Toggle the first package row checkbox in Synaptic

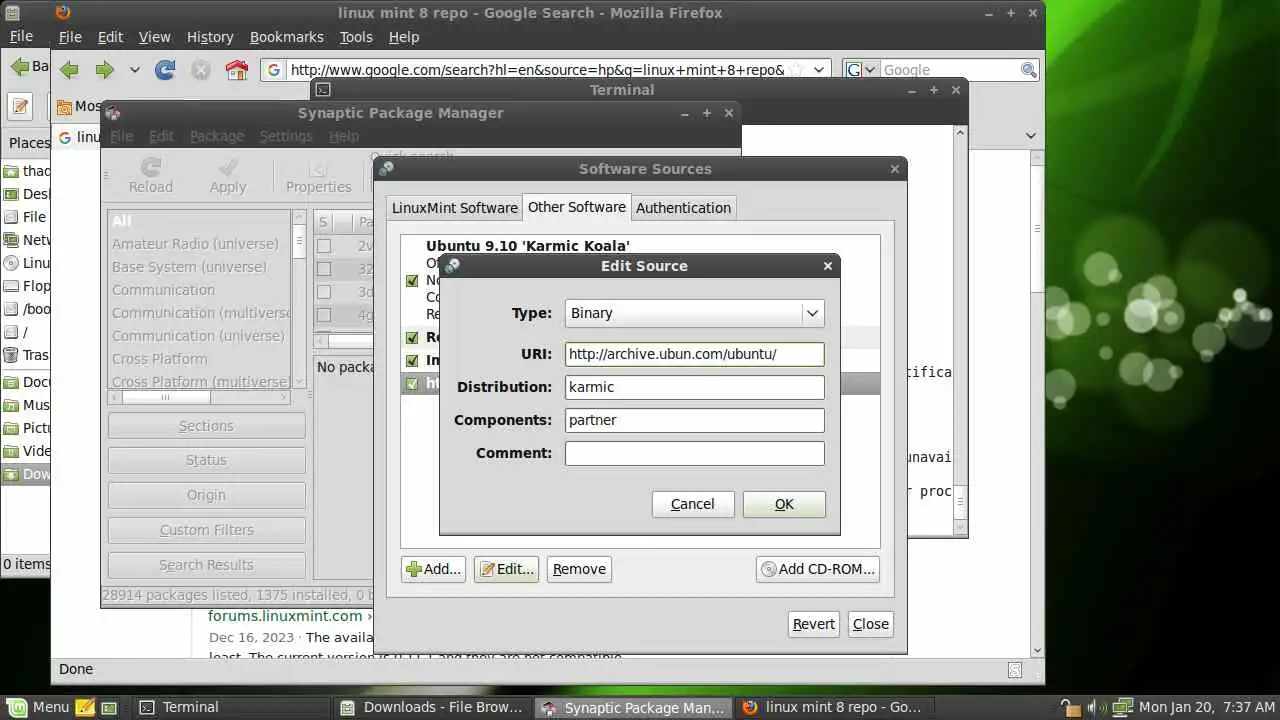tap(324, 245)
